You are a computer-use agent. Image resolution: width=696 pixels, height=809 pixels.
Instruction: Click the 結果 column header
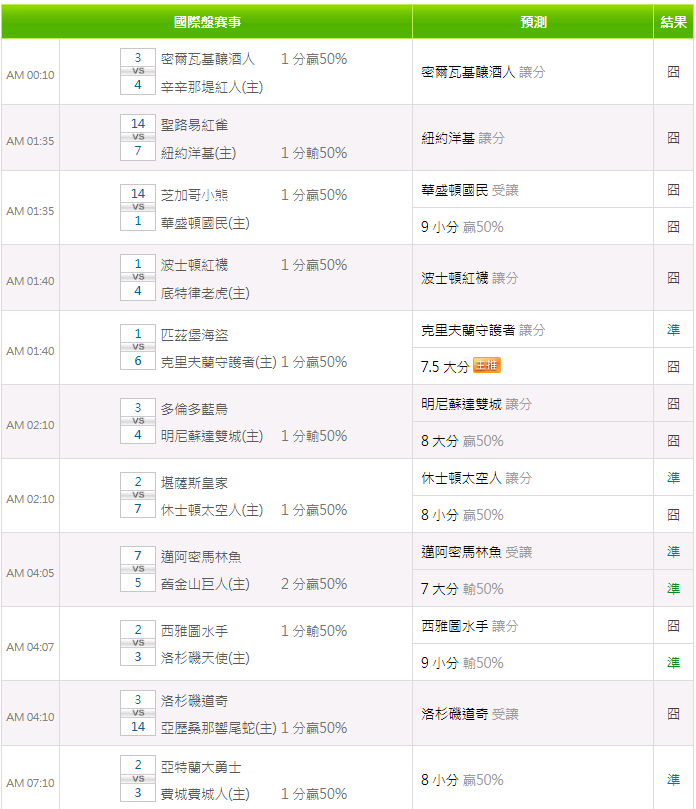pyautogui.click(x=673, y=22)
